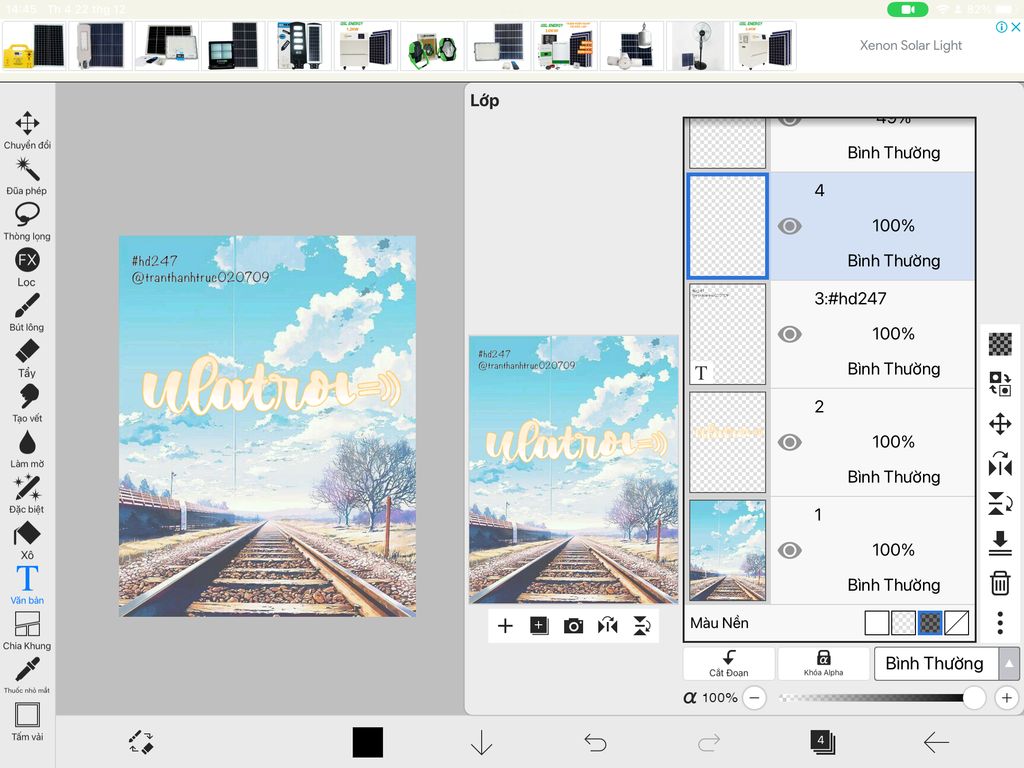1024x768 pixels.
Task: Select the Chia Khung frame divider tool
Action: (x=27, y=632)
